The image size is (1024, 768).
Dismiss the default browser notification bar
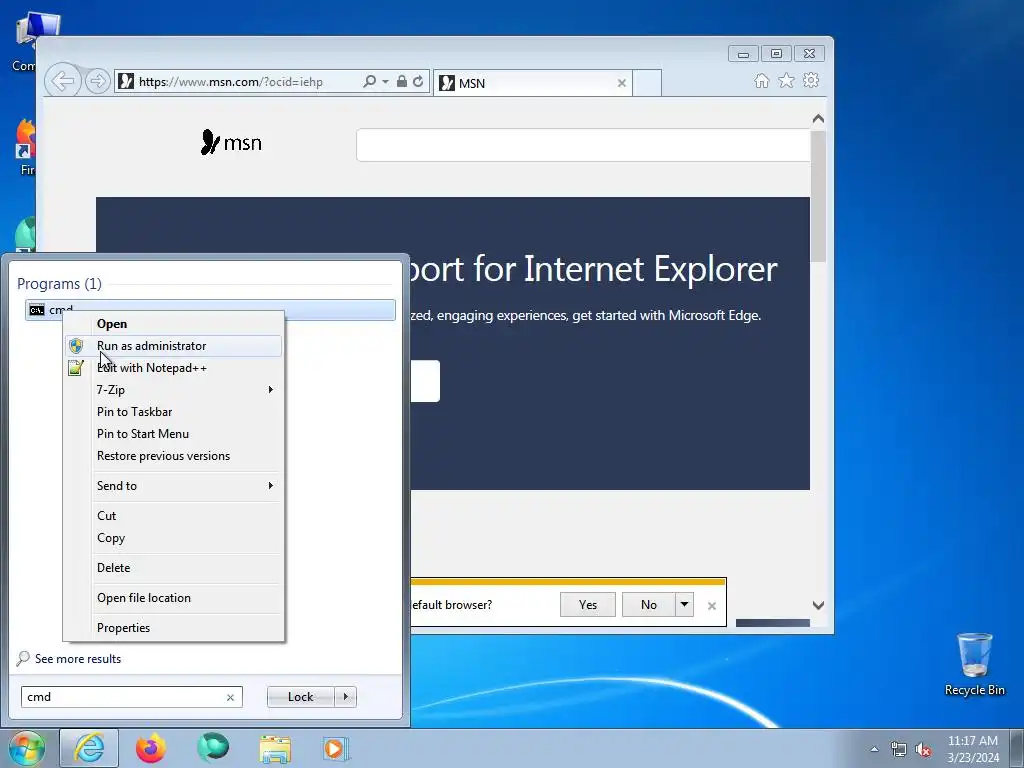pyautogui.click(x=712, y=606)
